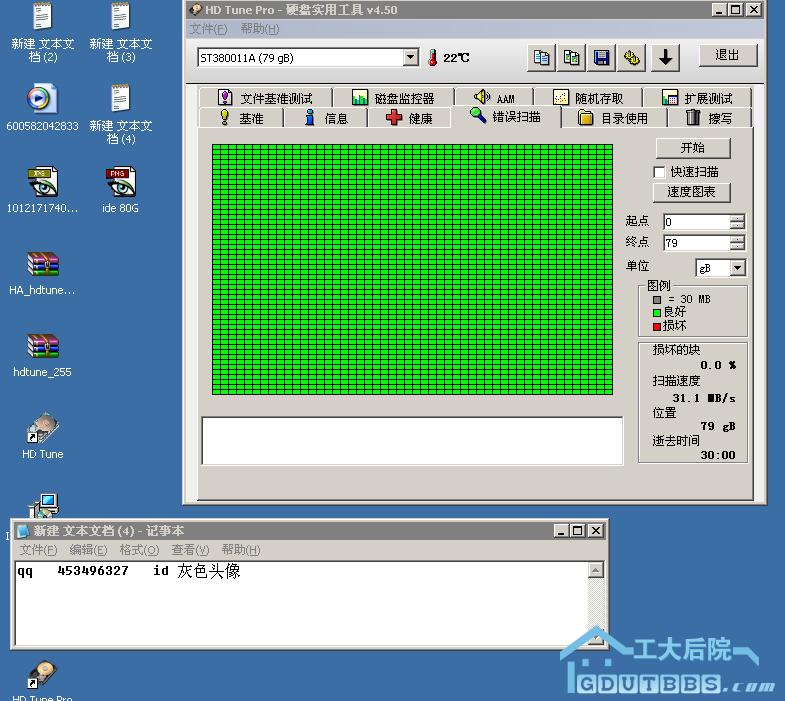Click the thermometer temperature icon
The height and width of the screenshot is (701, 785).
[x=433, y=58]
